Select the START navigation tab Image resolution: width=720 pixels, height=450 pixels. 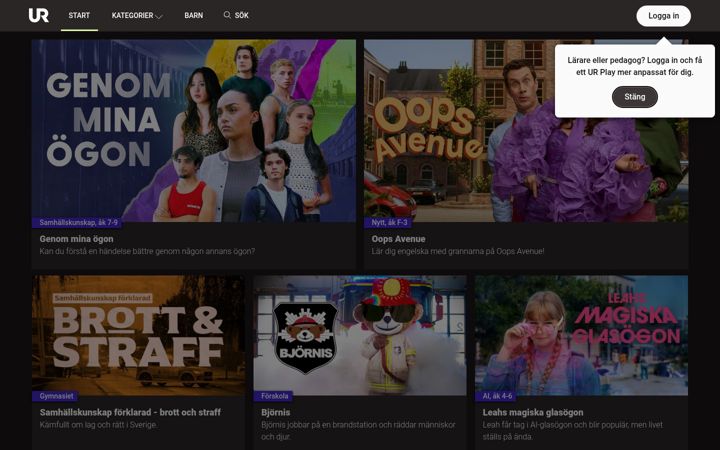coord(79,15)
